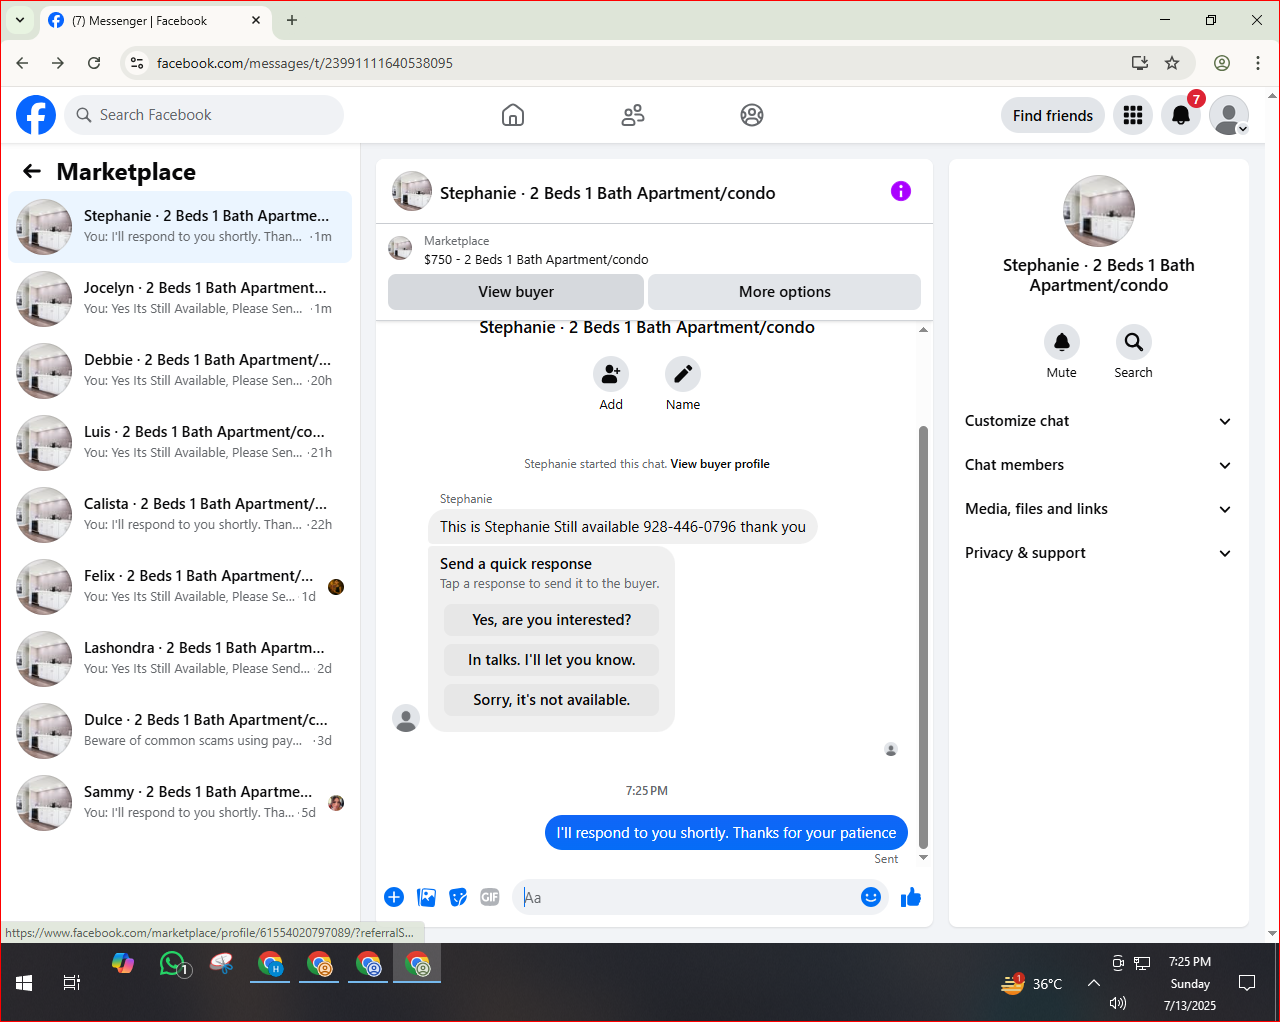The image size is (1280, 1022).
Task: Choose a sticker icon in composer
Action: [x=458, y=897]
